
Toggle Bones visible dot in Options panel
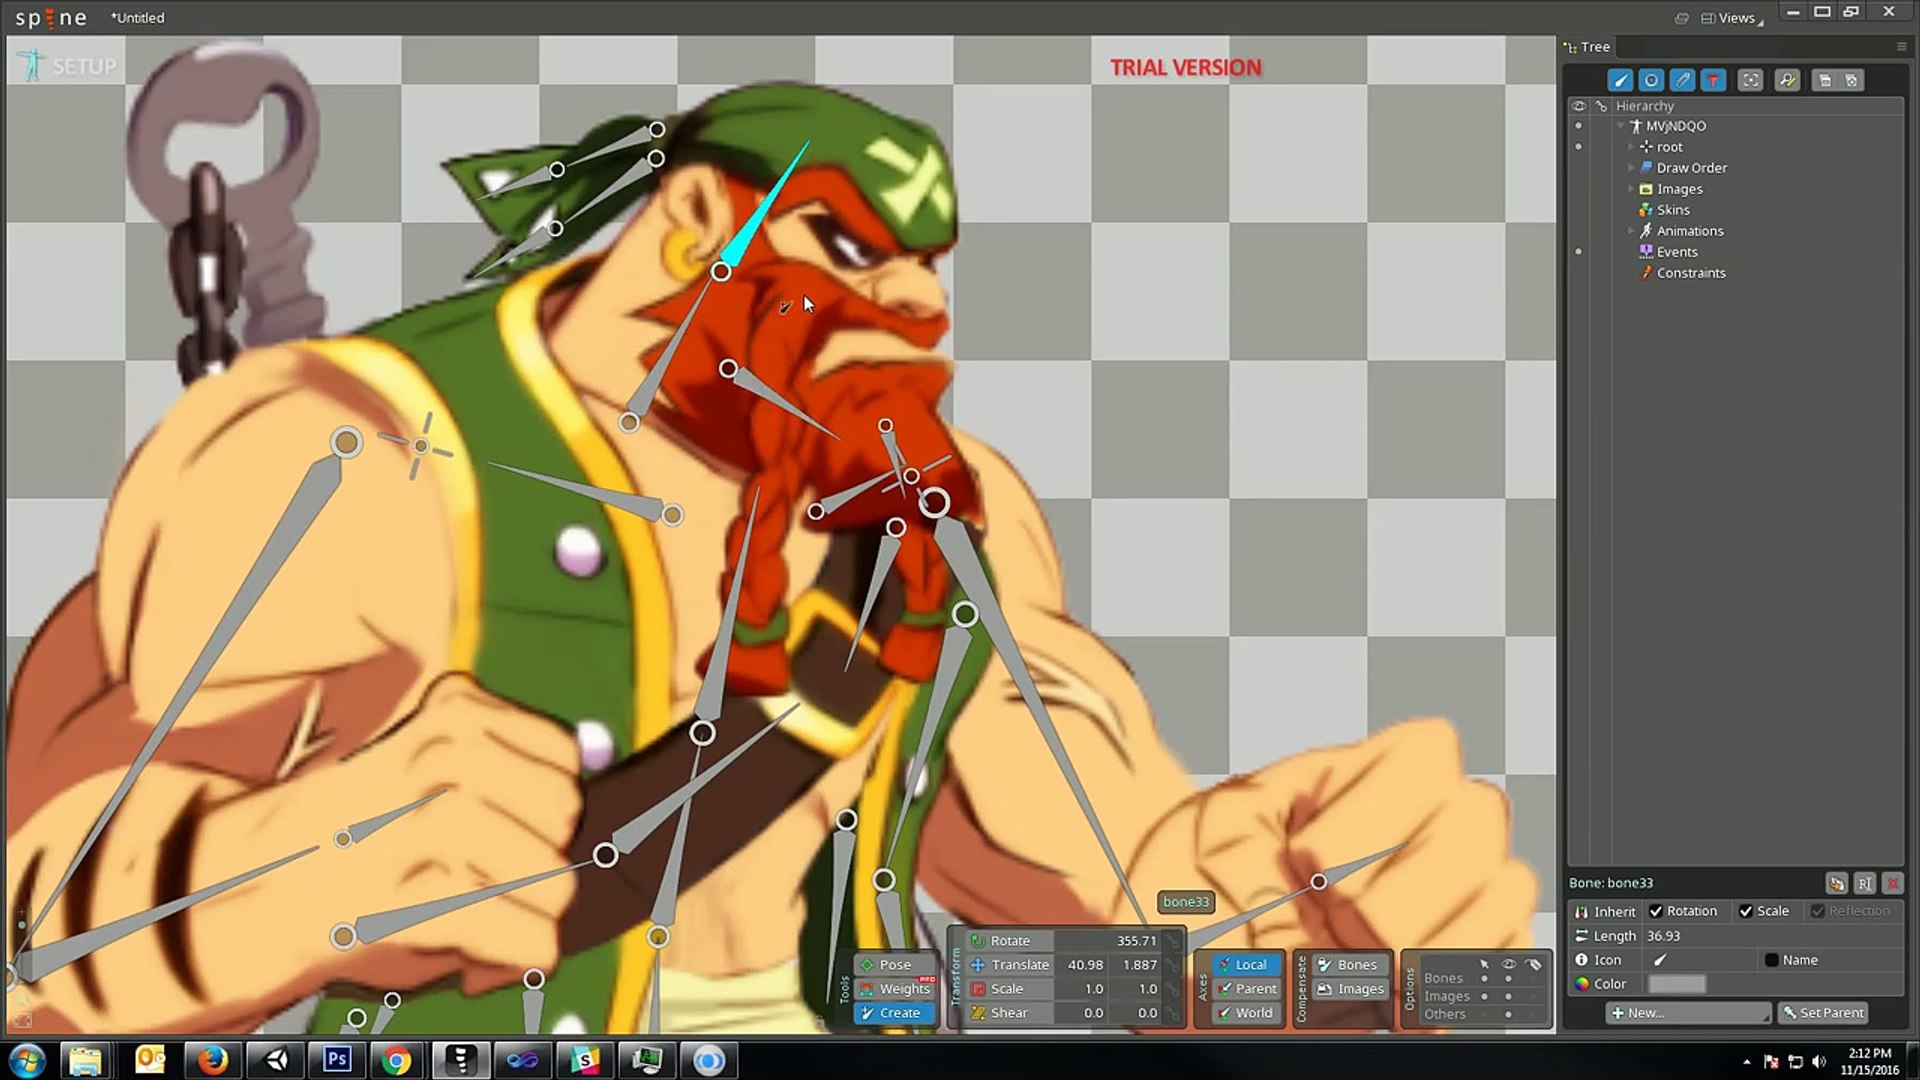click(x=1509, y=979)
